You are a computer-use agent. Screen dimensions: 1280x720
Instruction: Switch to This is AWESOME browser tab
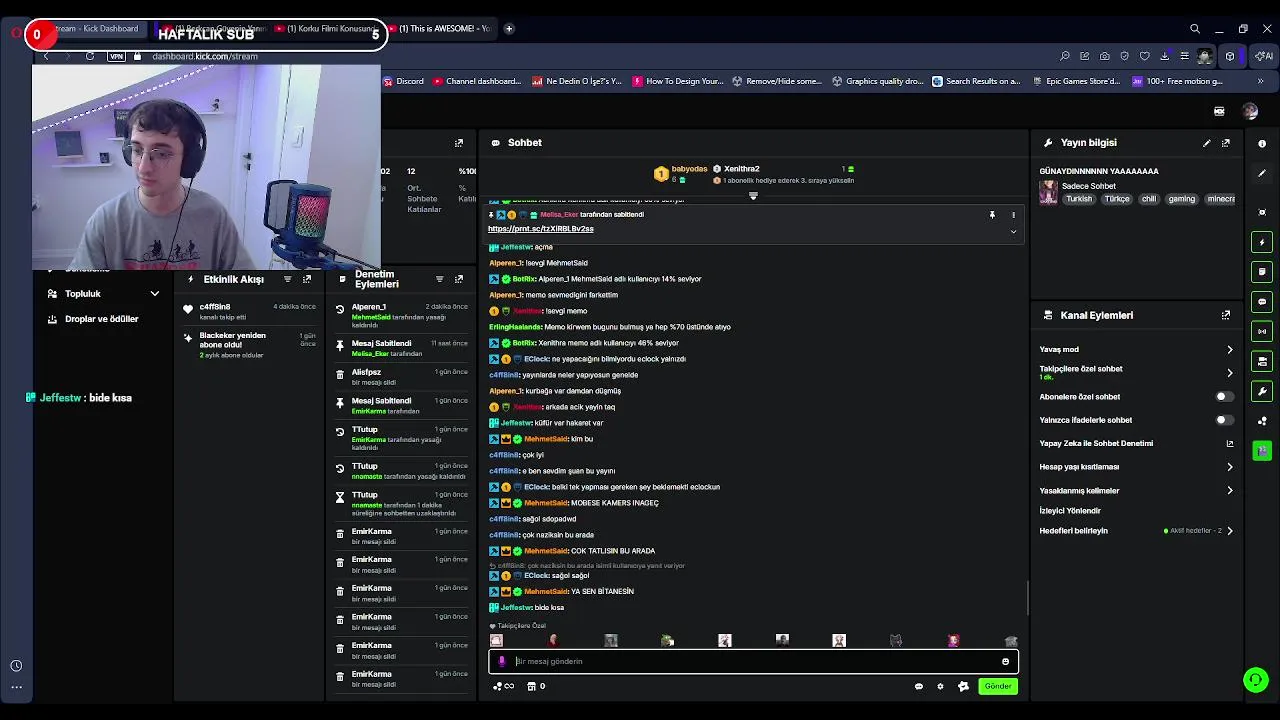(x=441, y=29)
